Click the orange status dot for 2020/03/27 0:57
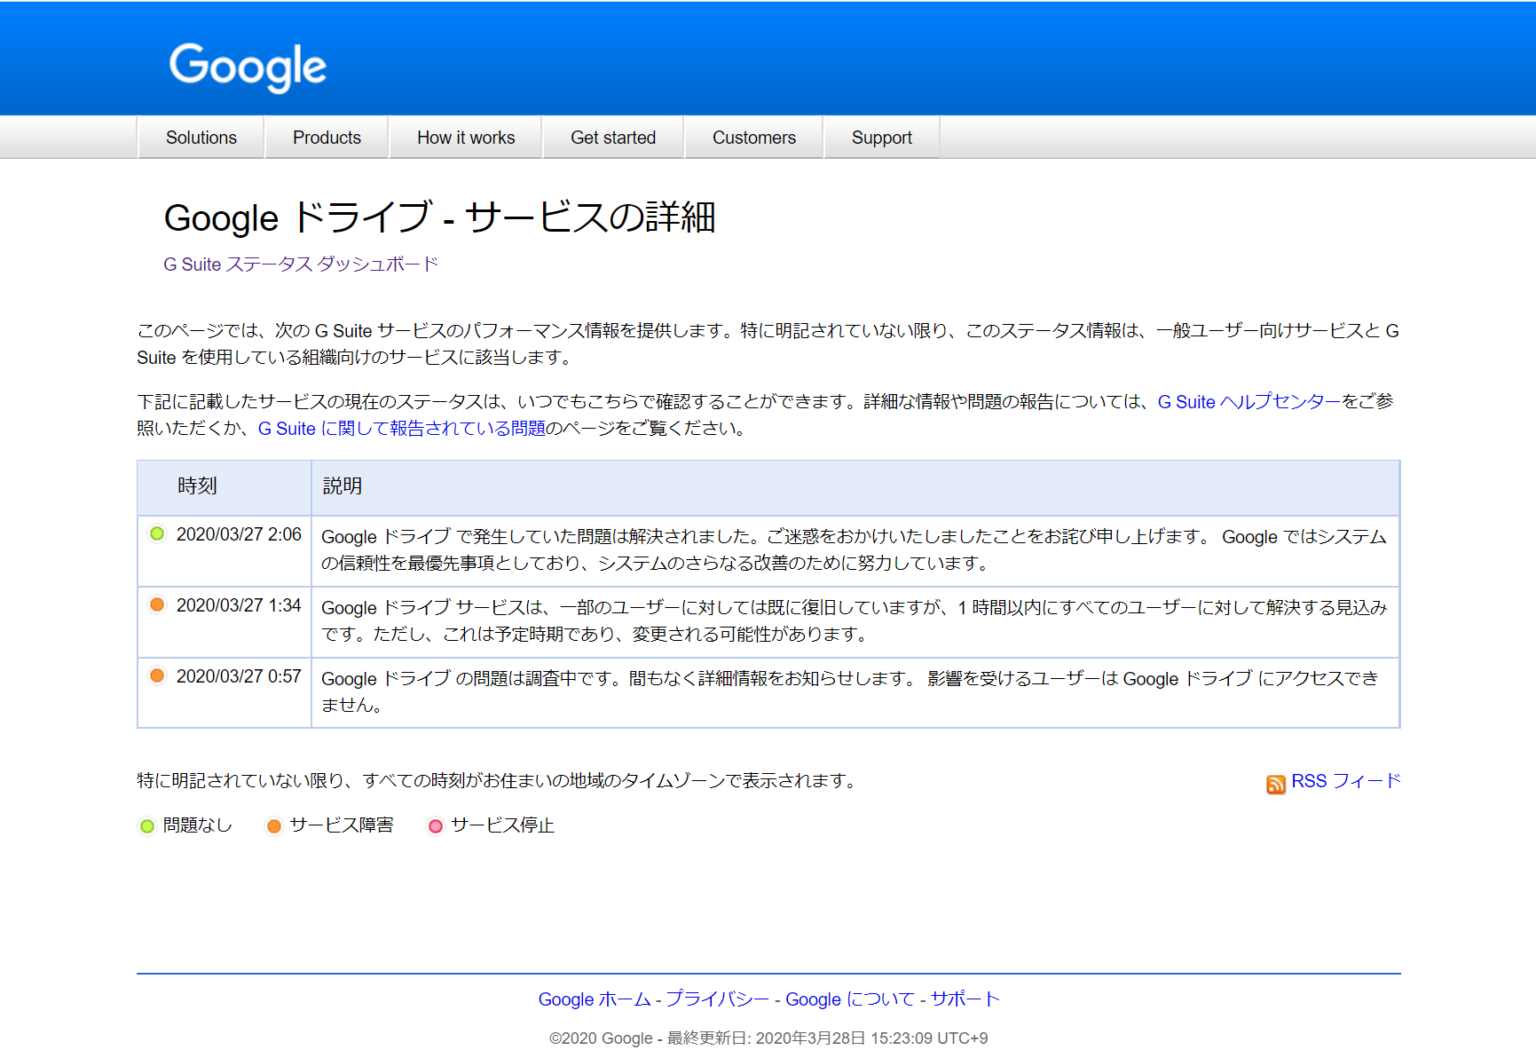The image size is (1536, 1058). pyautogui.click(x=157, y=675)
